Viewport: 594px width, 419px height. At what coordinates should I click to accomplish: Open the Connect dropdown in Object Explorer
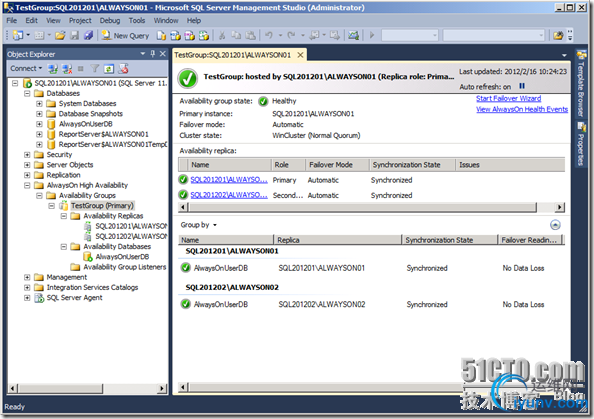click(x=26, y=69)
